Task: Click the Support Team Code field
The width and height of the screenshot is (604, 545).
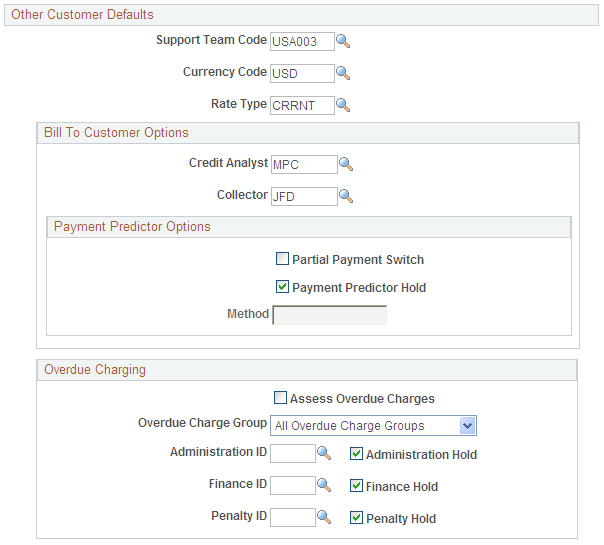Action: 302,41
